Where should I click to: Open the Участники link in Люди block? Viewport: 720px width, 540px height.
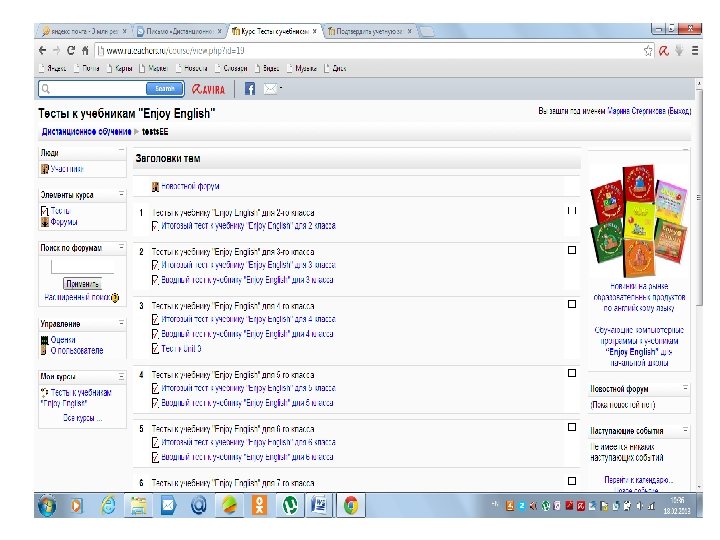pos(67,169)
